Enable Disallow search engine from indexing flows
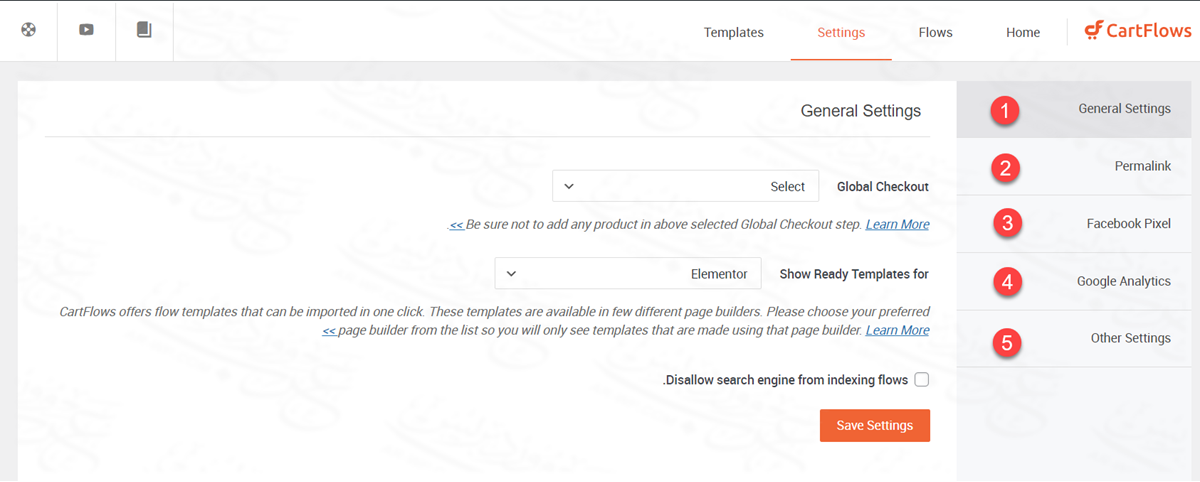Viewport: 1200px width, 482px height. pyautogui.click(x=921, y=380)
